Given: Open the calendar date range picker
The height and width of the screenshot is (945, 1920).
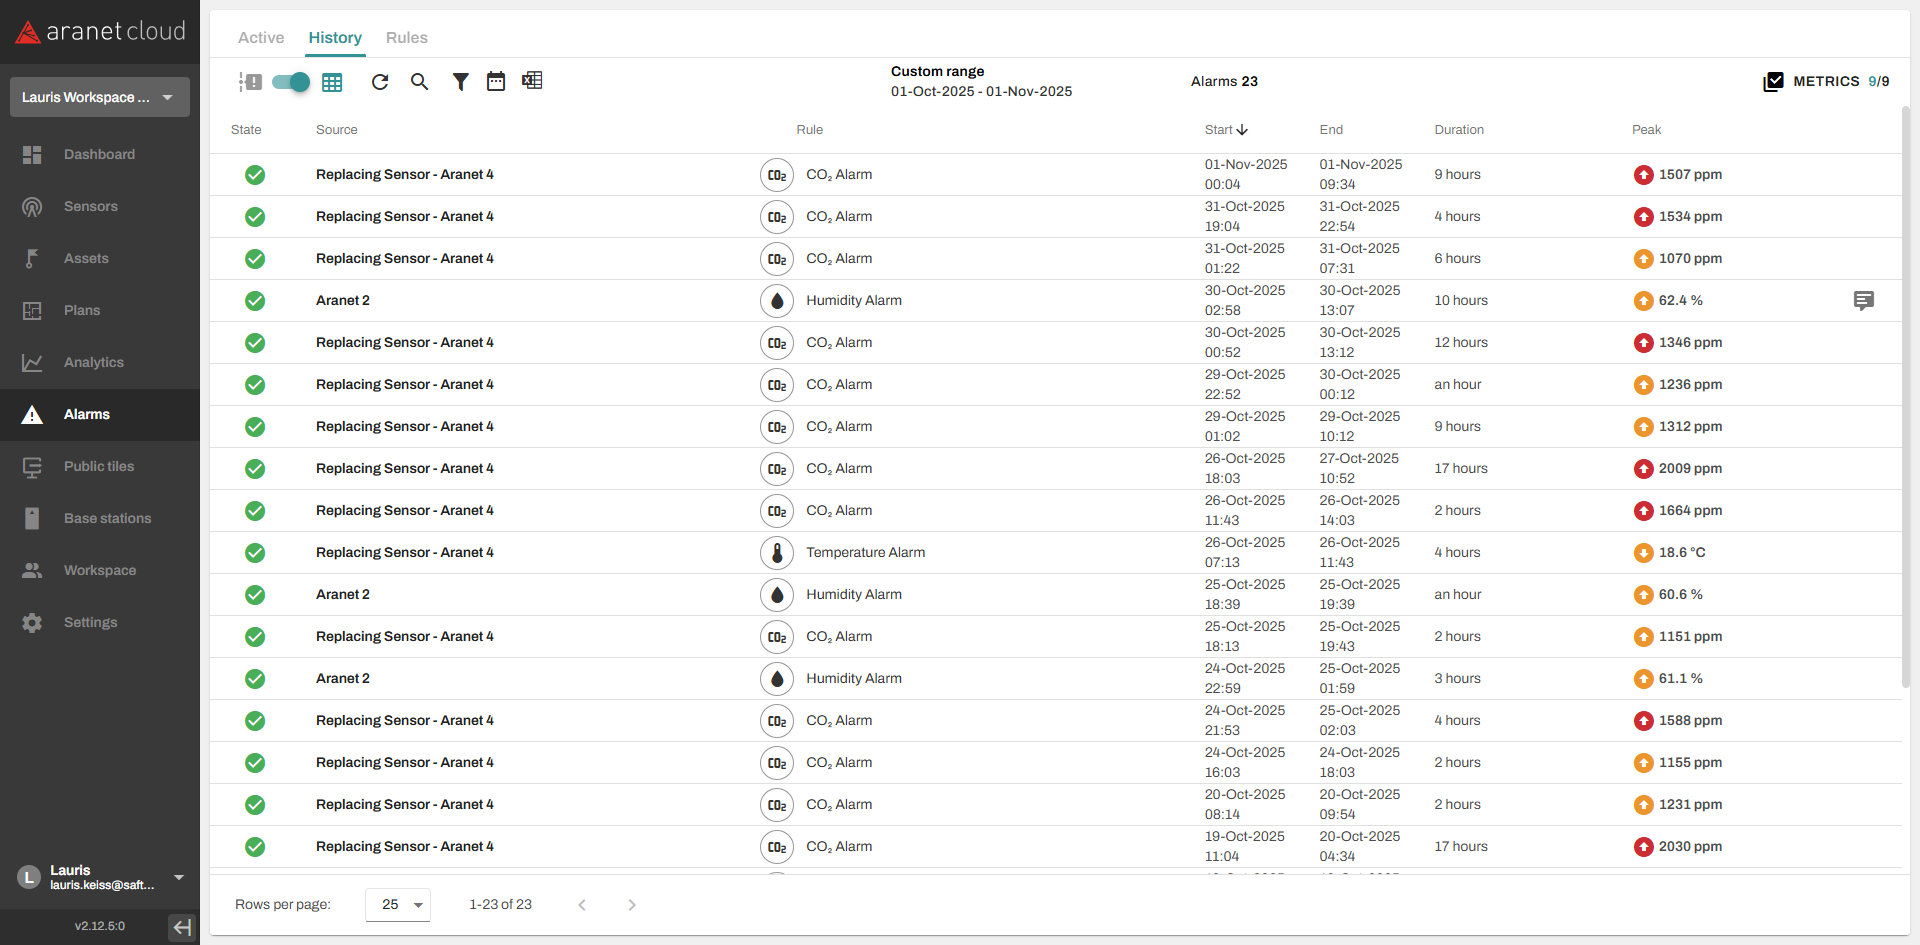Looking at the screenshot, I should click(496, 82).
